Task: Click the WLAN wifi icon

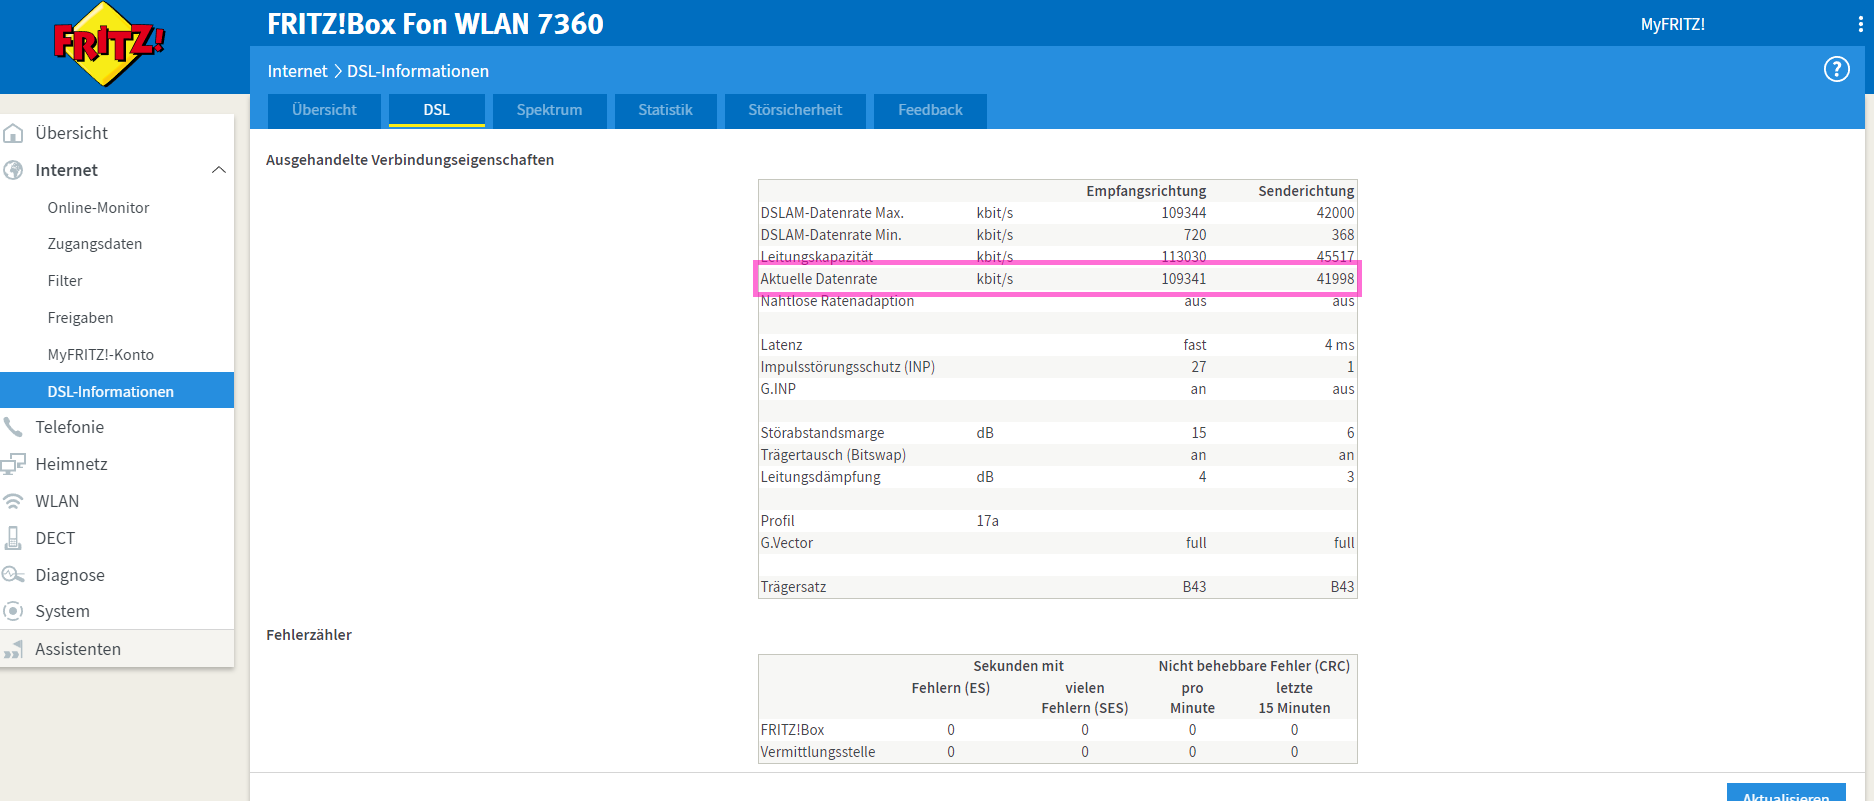Action: 14,501
